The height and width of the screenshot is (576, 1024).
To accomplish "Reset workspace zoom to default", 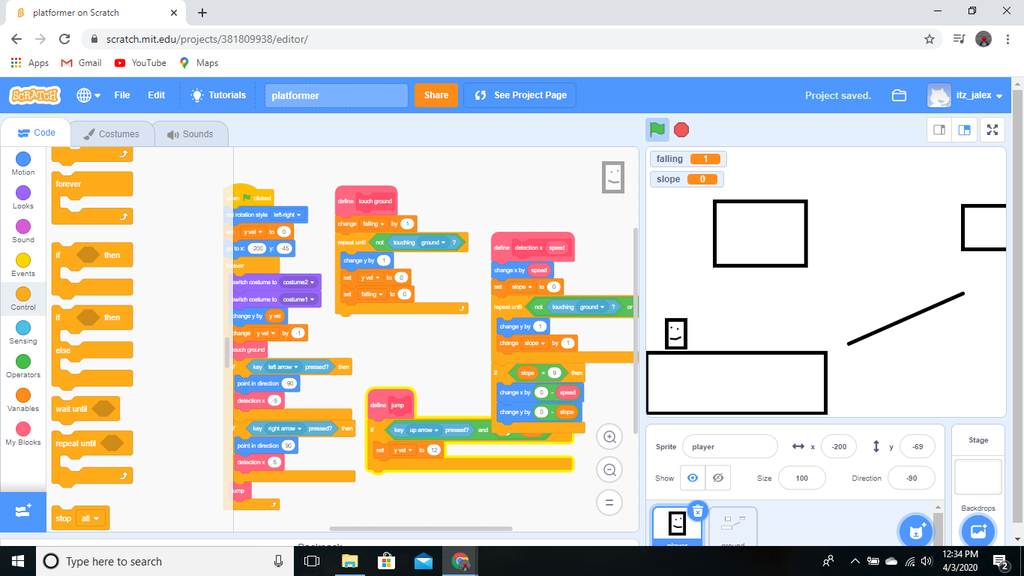I will pyautogui.click(x=609, y=502).
